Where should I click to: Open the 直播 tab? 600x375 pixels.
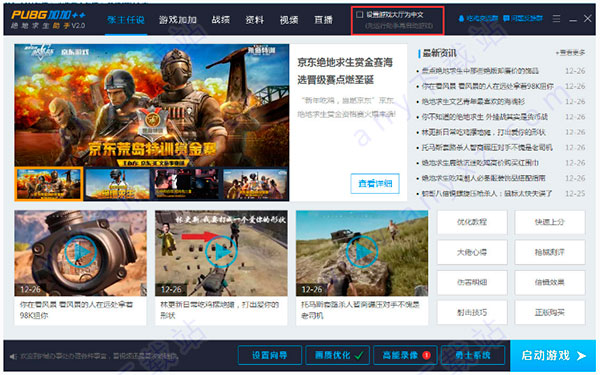pos(323,20)
